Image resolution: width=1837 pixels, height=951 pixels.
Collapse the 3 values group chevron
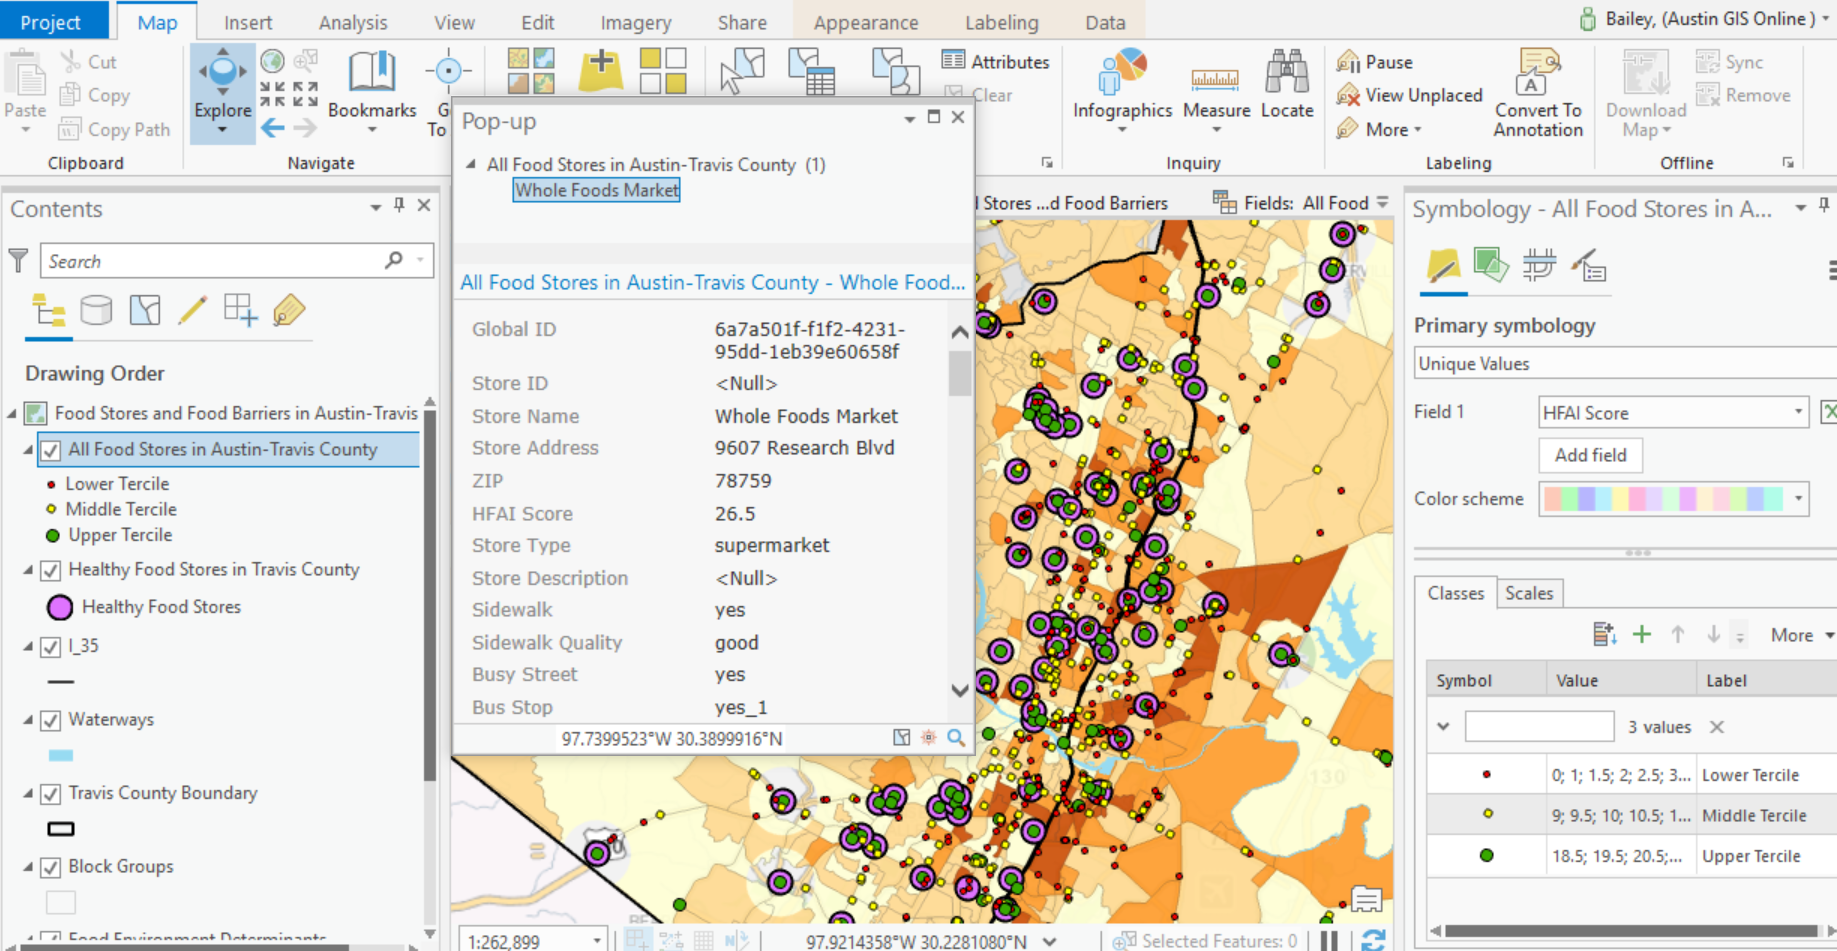point(1443,727)
